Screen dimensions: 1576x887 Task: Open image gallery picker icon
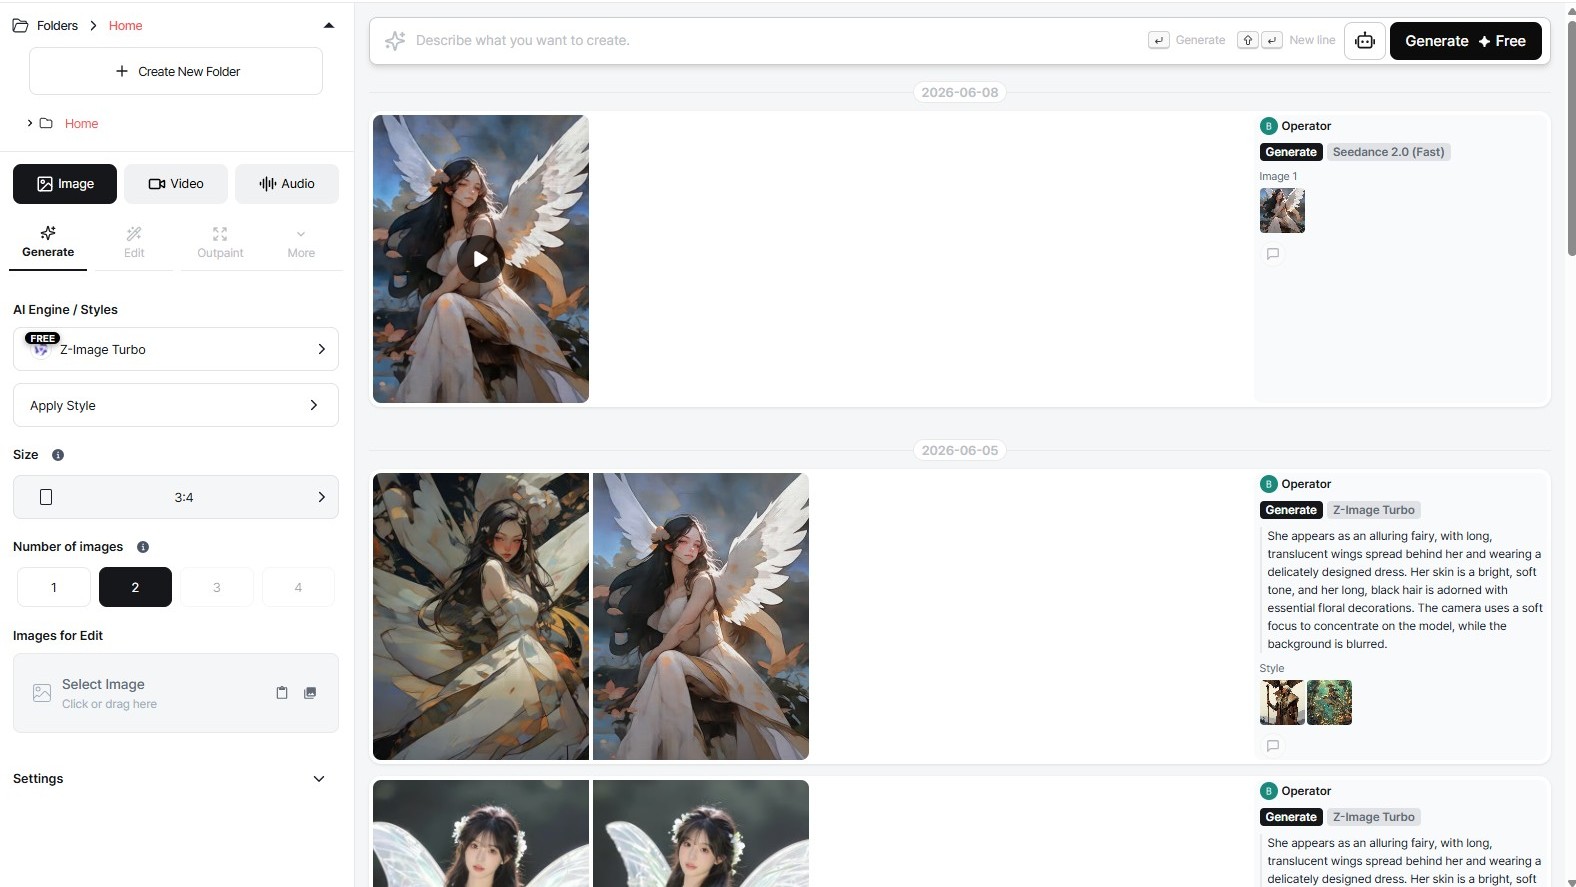pos(310,693)
